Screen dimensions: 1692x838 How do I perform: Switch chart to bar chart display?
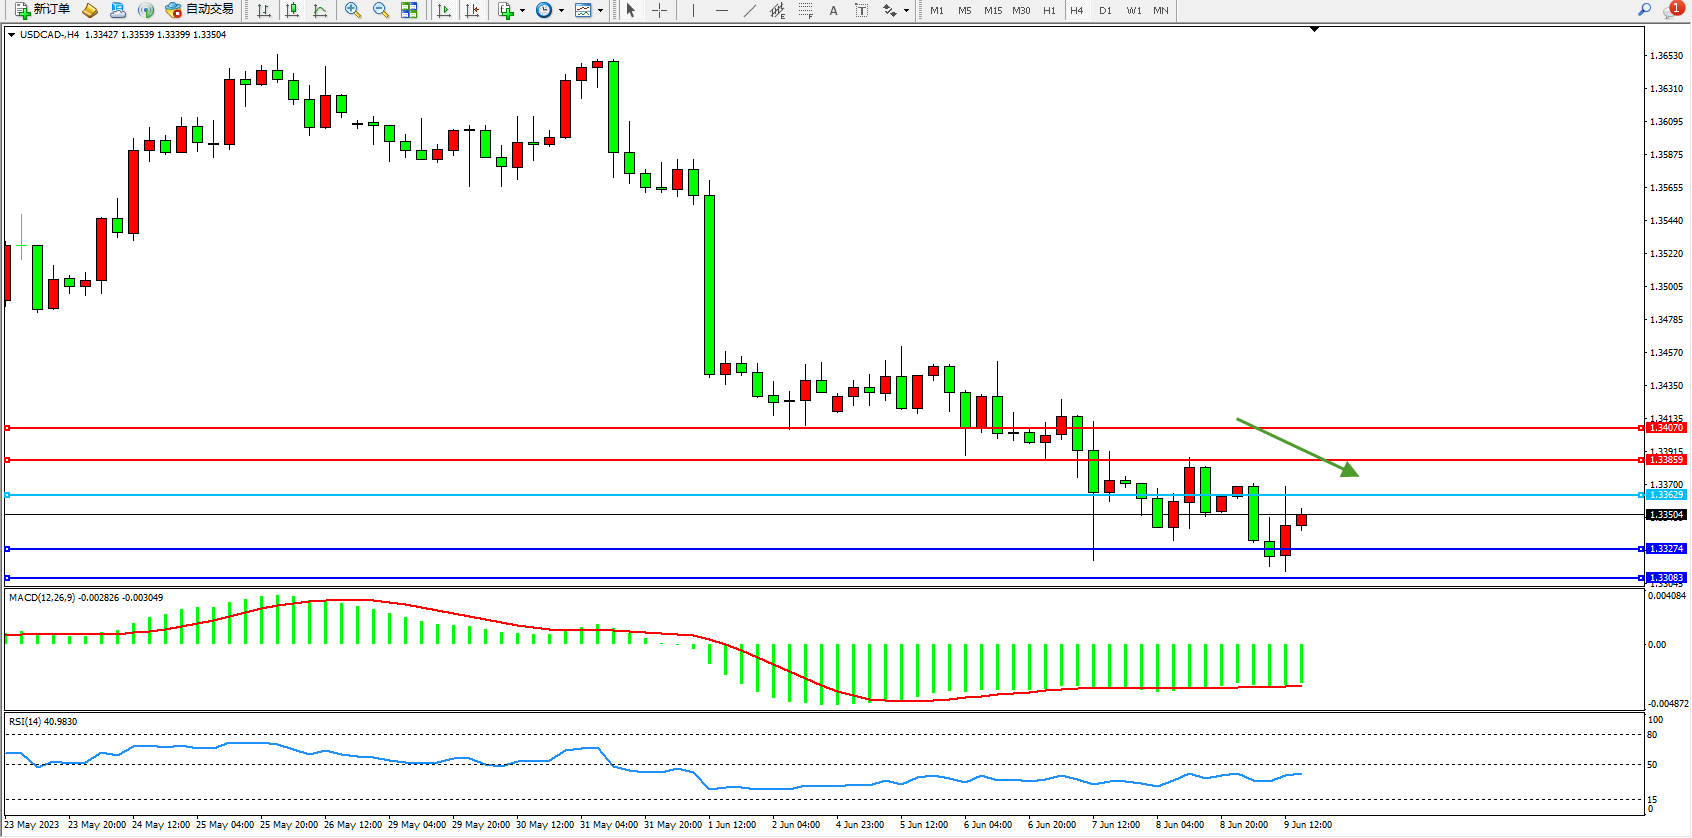pyautogui.click(x=264, y=10)
